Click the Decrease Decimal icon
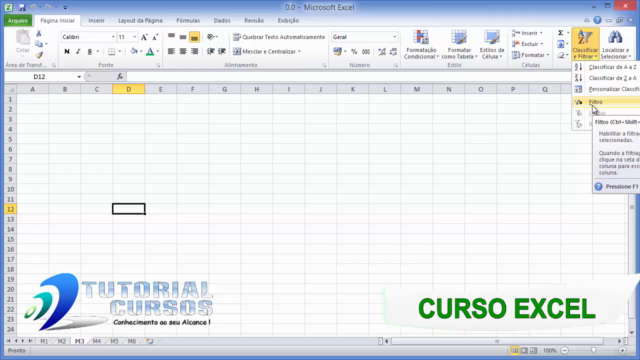 point(393,51)
